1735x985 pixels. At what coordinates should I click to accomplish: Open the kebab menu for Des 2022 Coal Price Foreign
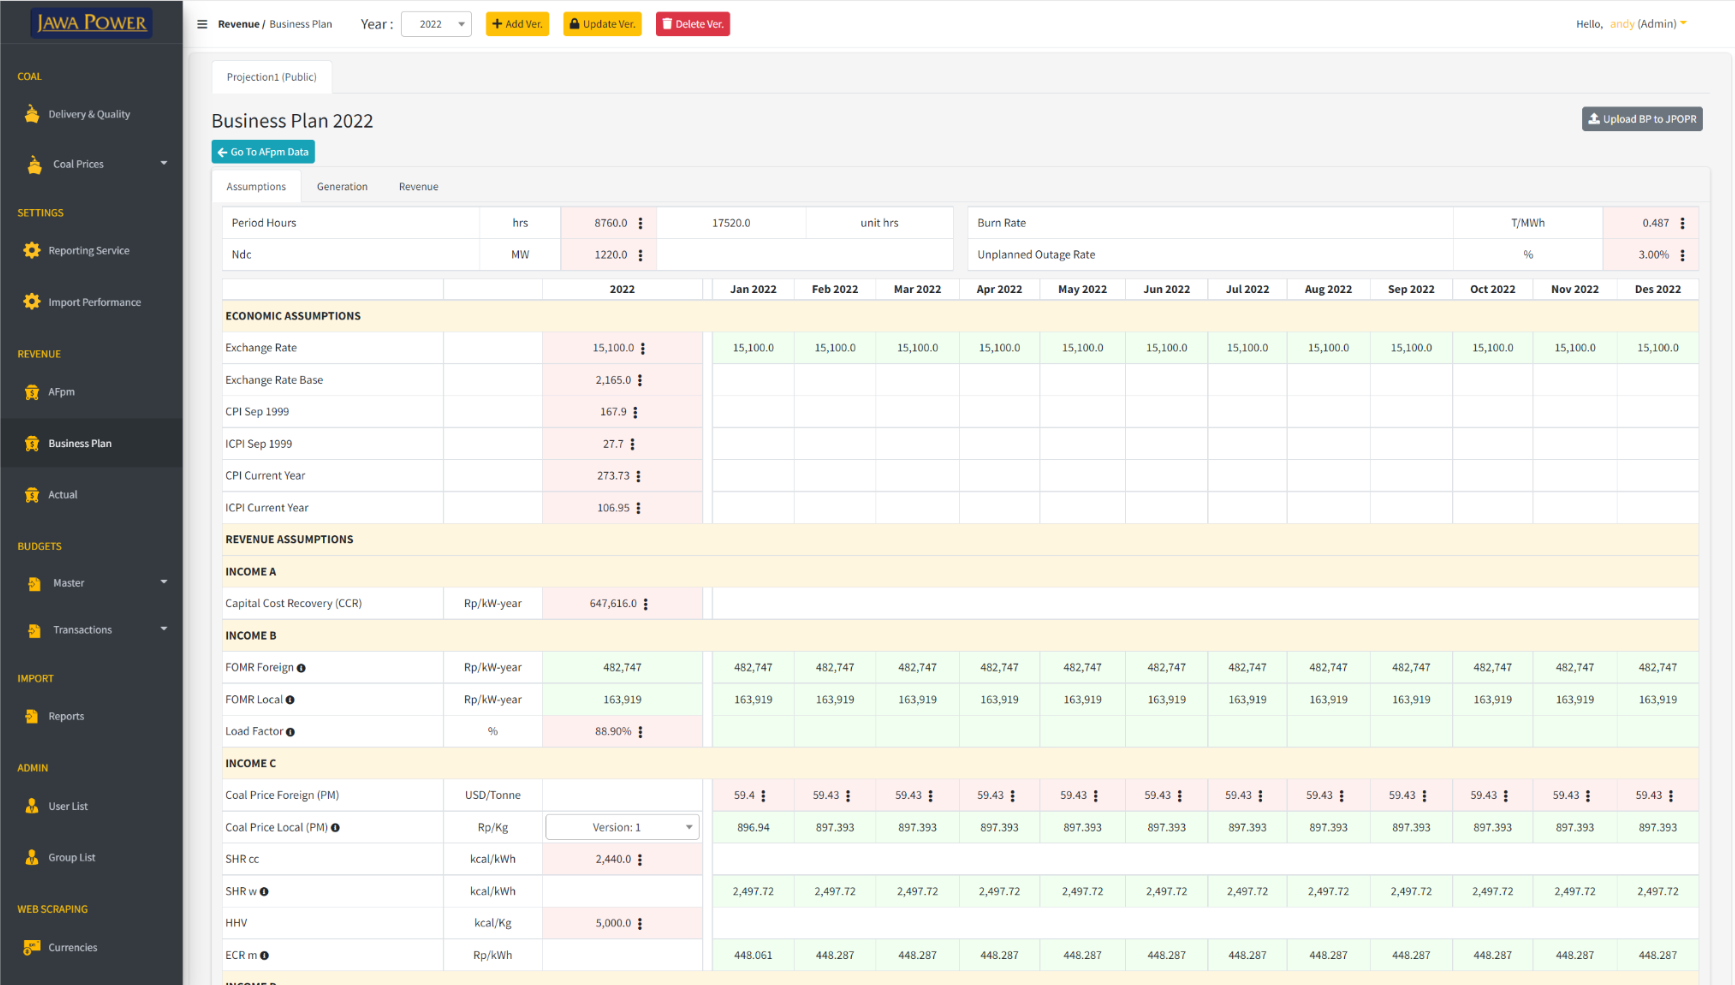click(x=1671, y=796)
